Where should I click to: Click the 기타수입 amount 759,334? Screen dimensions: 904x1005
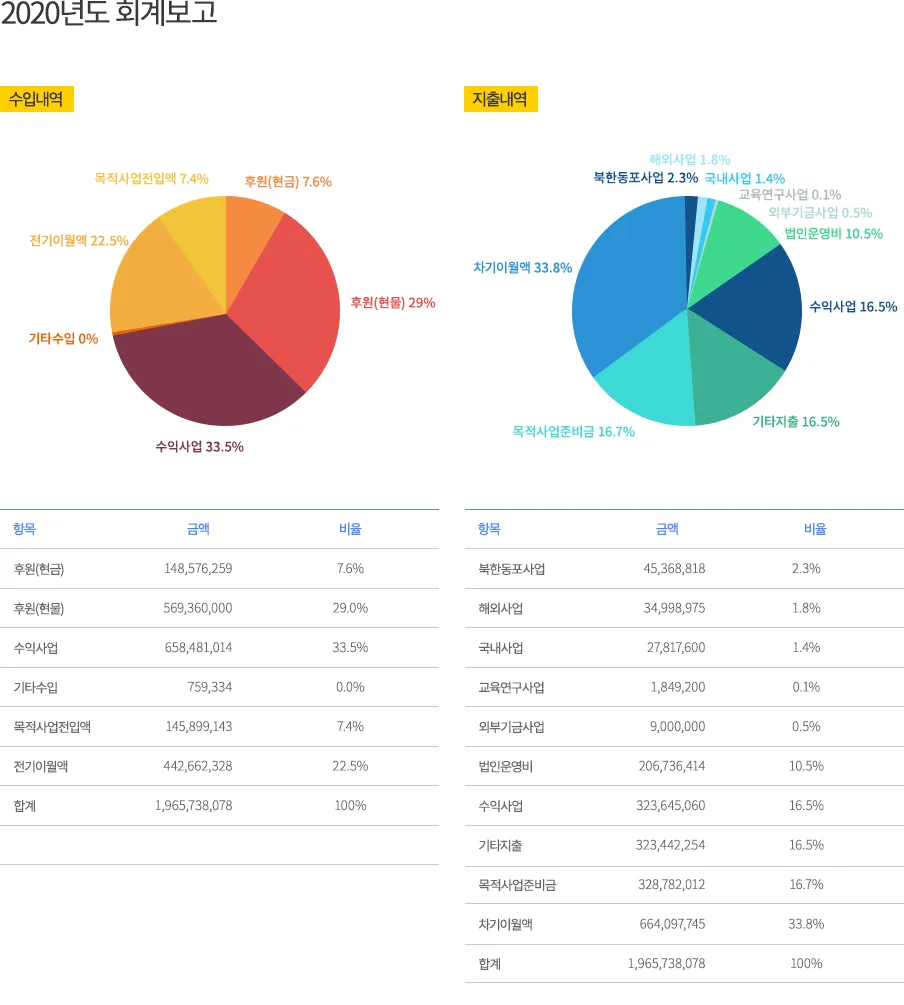pyautogui.click(x=210, y=687)
